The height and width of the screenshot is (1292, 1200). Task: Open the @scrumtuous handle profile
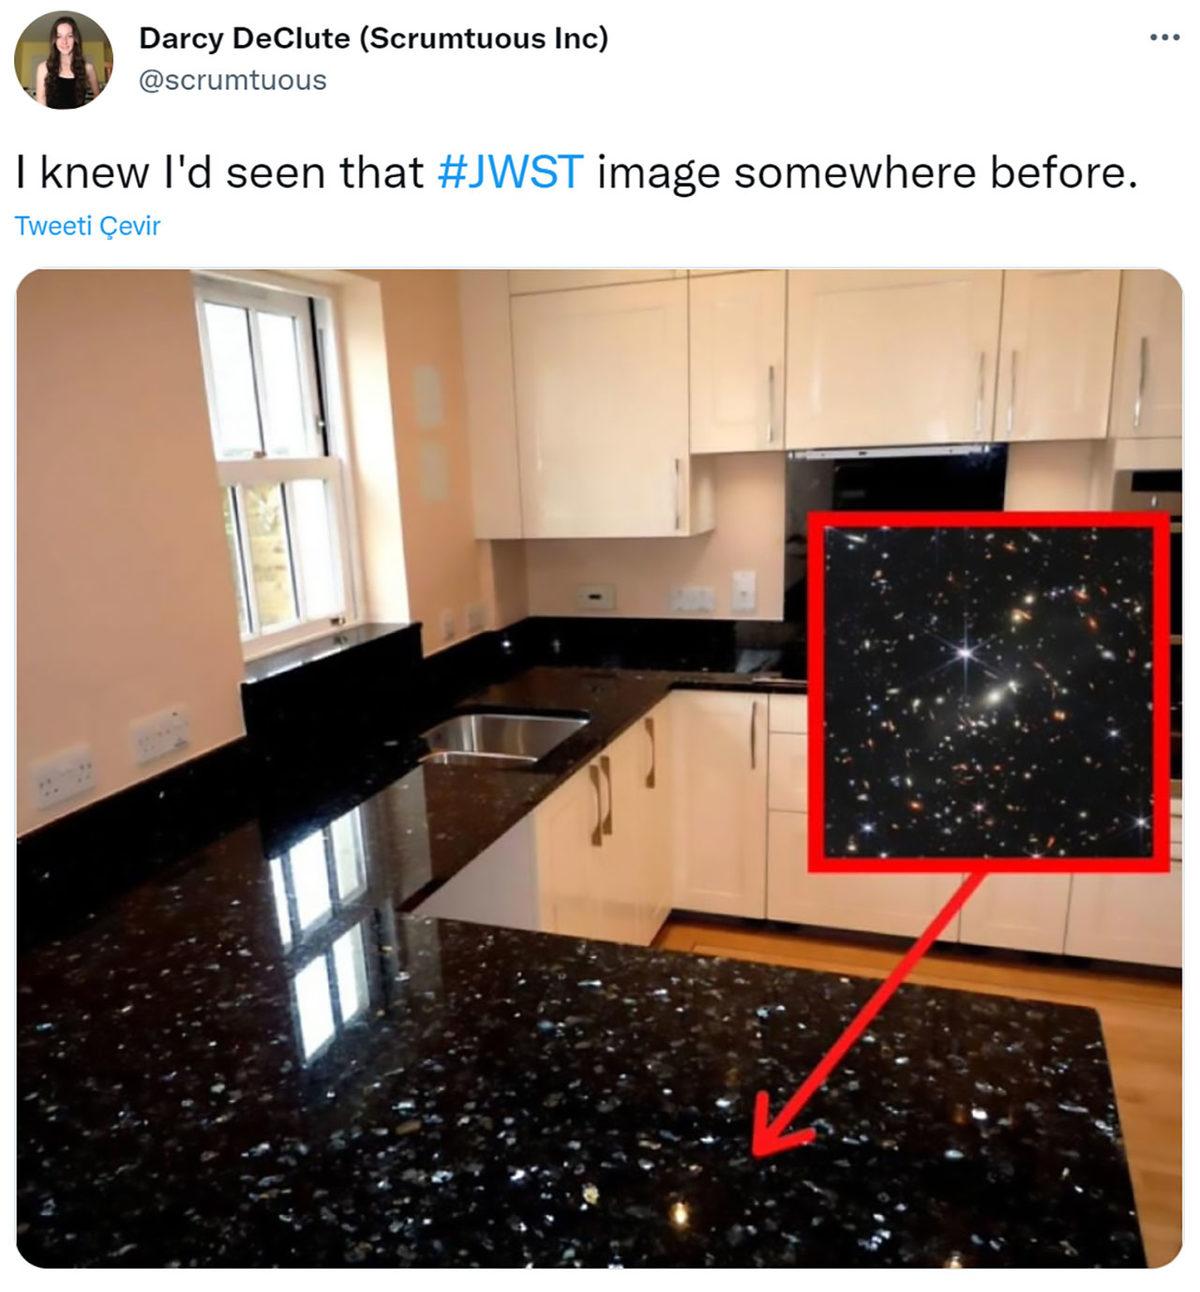(232, 80)
